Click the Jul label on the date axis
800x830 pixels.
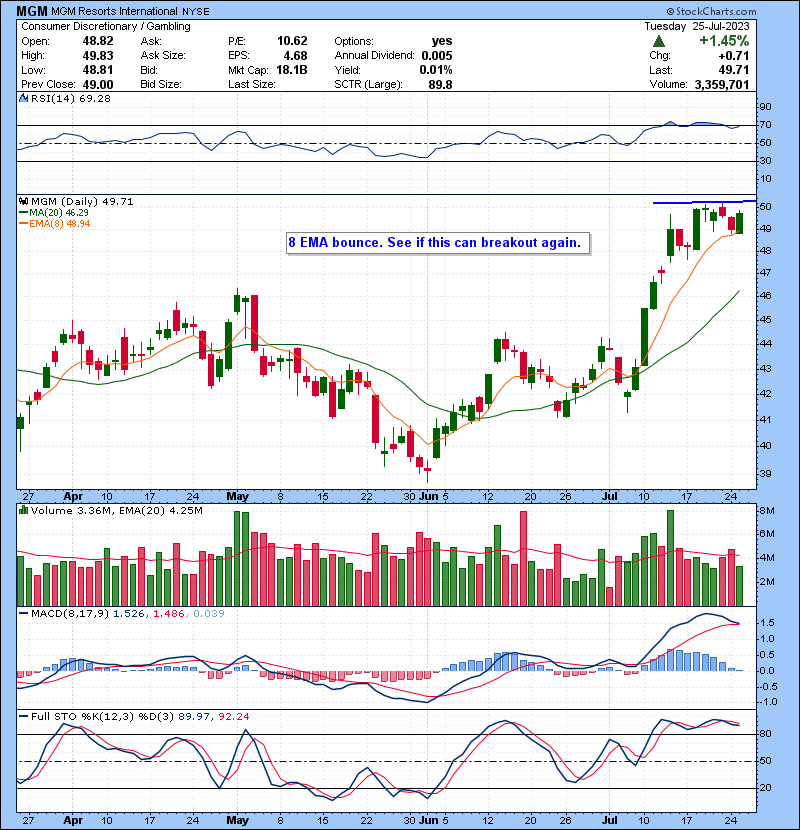point(609,495)
